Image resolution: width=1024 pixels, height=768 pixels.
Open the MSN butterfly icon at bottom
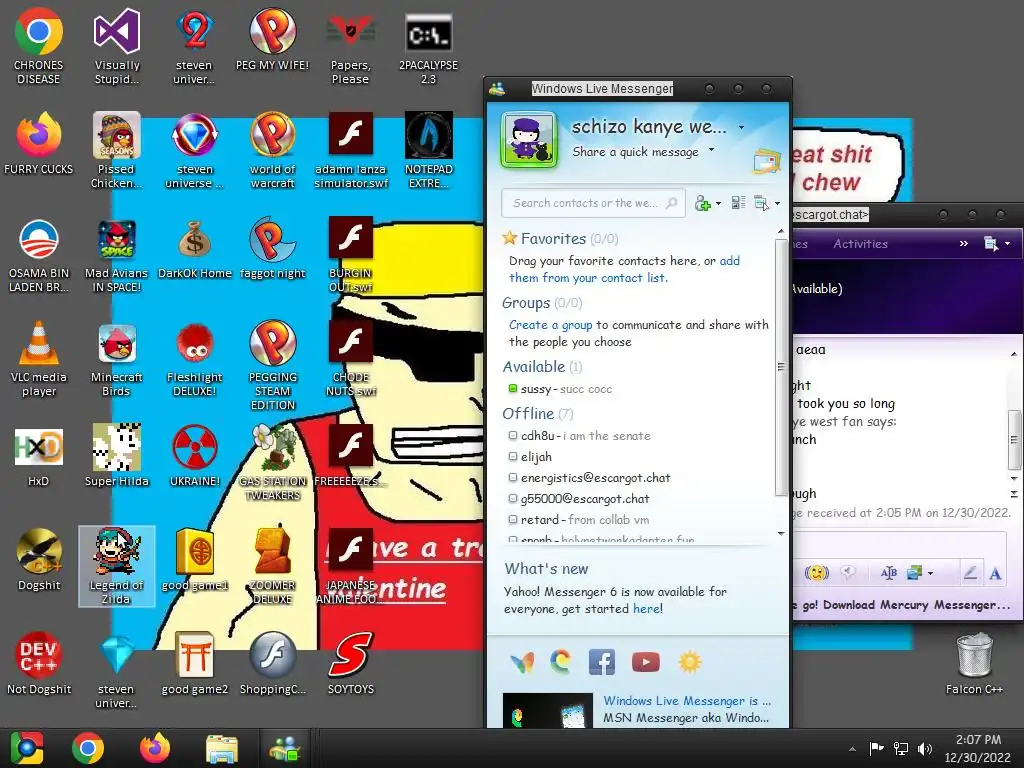(522, 662)
